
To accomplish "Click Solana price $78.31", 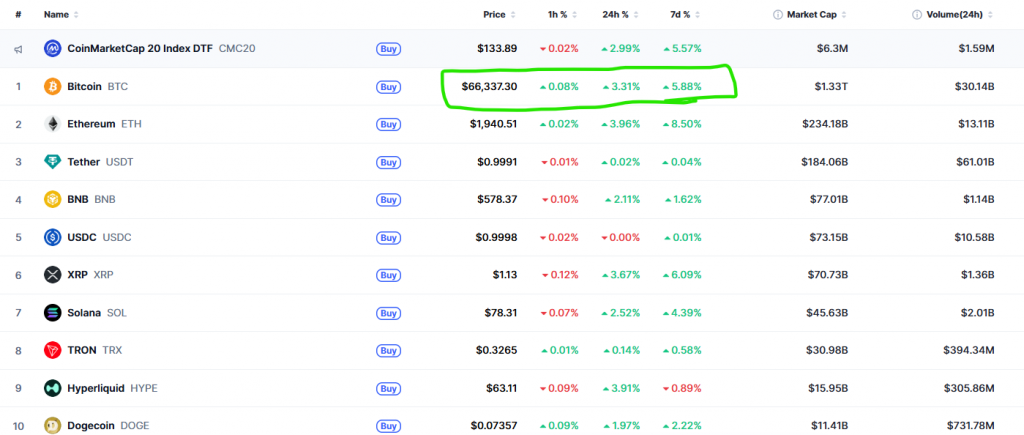I will 502,313.
